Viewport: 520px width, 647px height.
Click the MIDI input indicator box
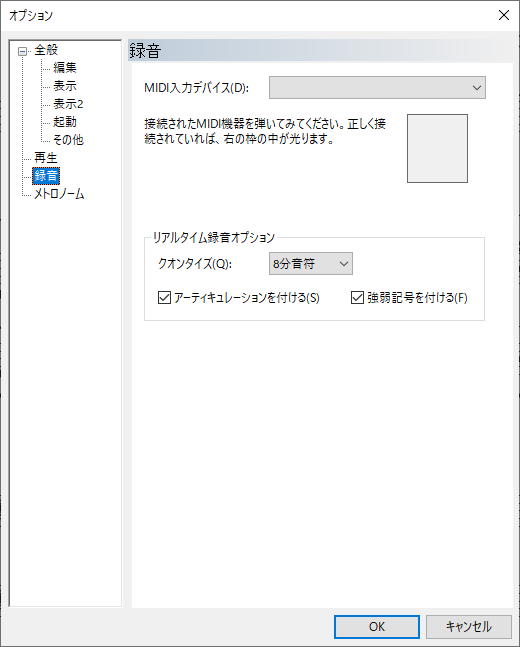point(437,149)
